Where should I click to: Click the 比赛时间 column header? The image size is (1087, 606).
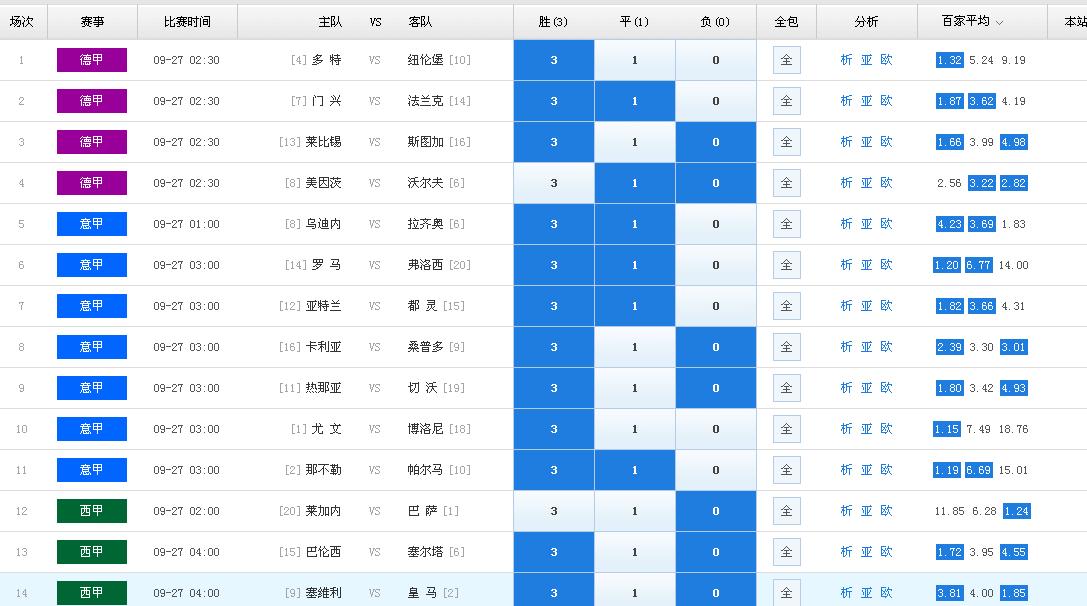(x=187, y=21)
